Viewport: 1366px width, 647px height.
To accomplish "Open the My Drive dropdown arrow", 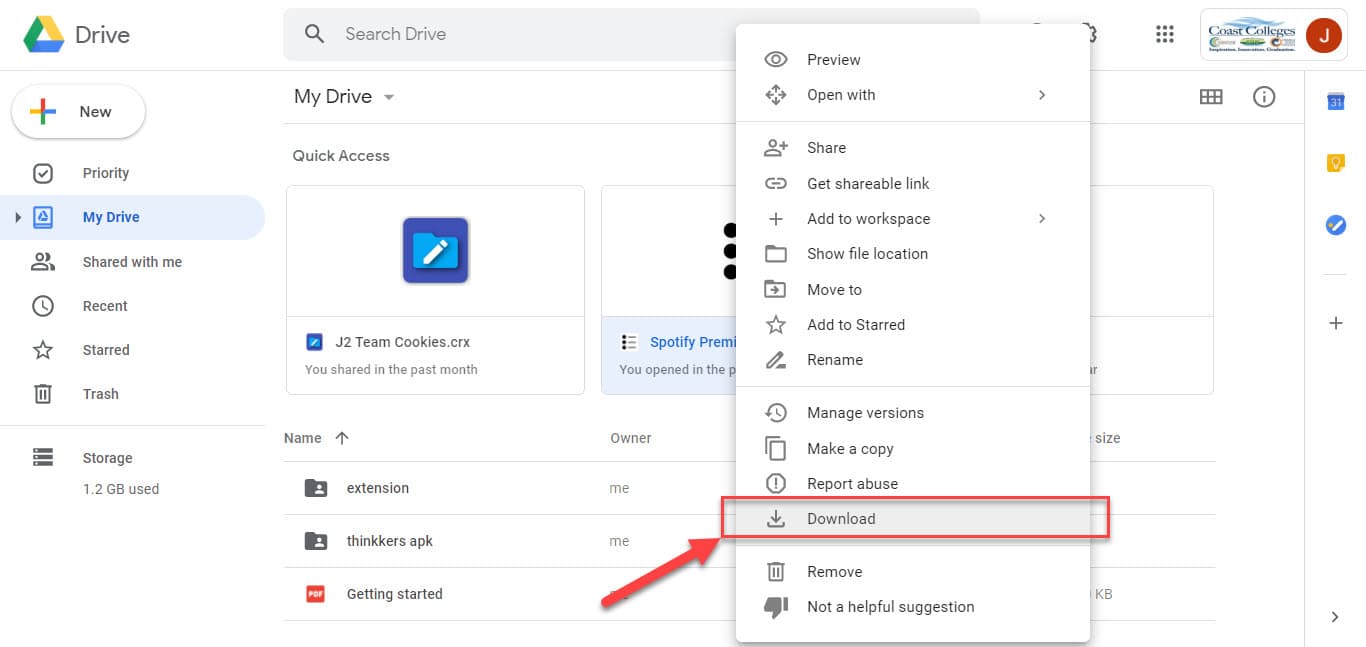I will pyautogui.click(x=388, y=96).
